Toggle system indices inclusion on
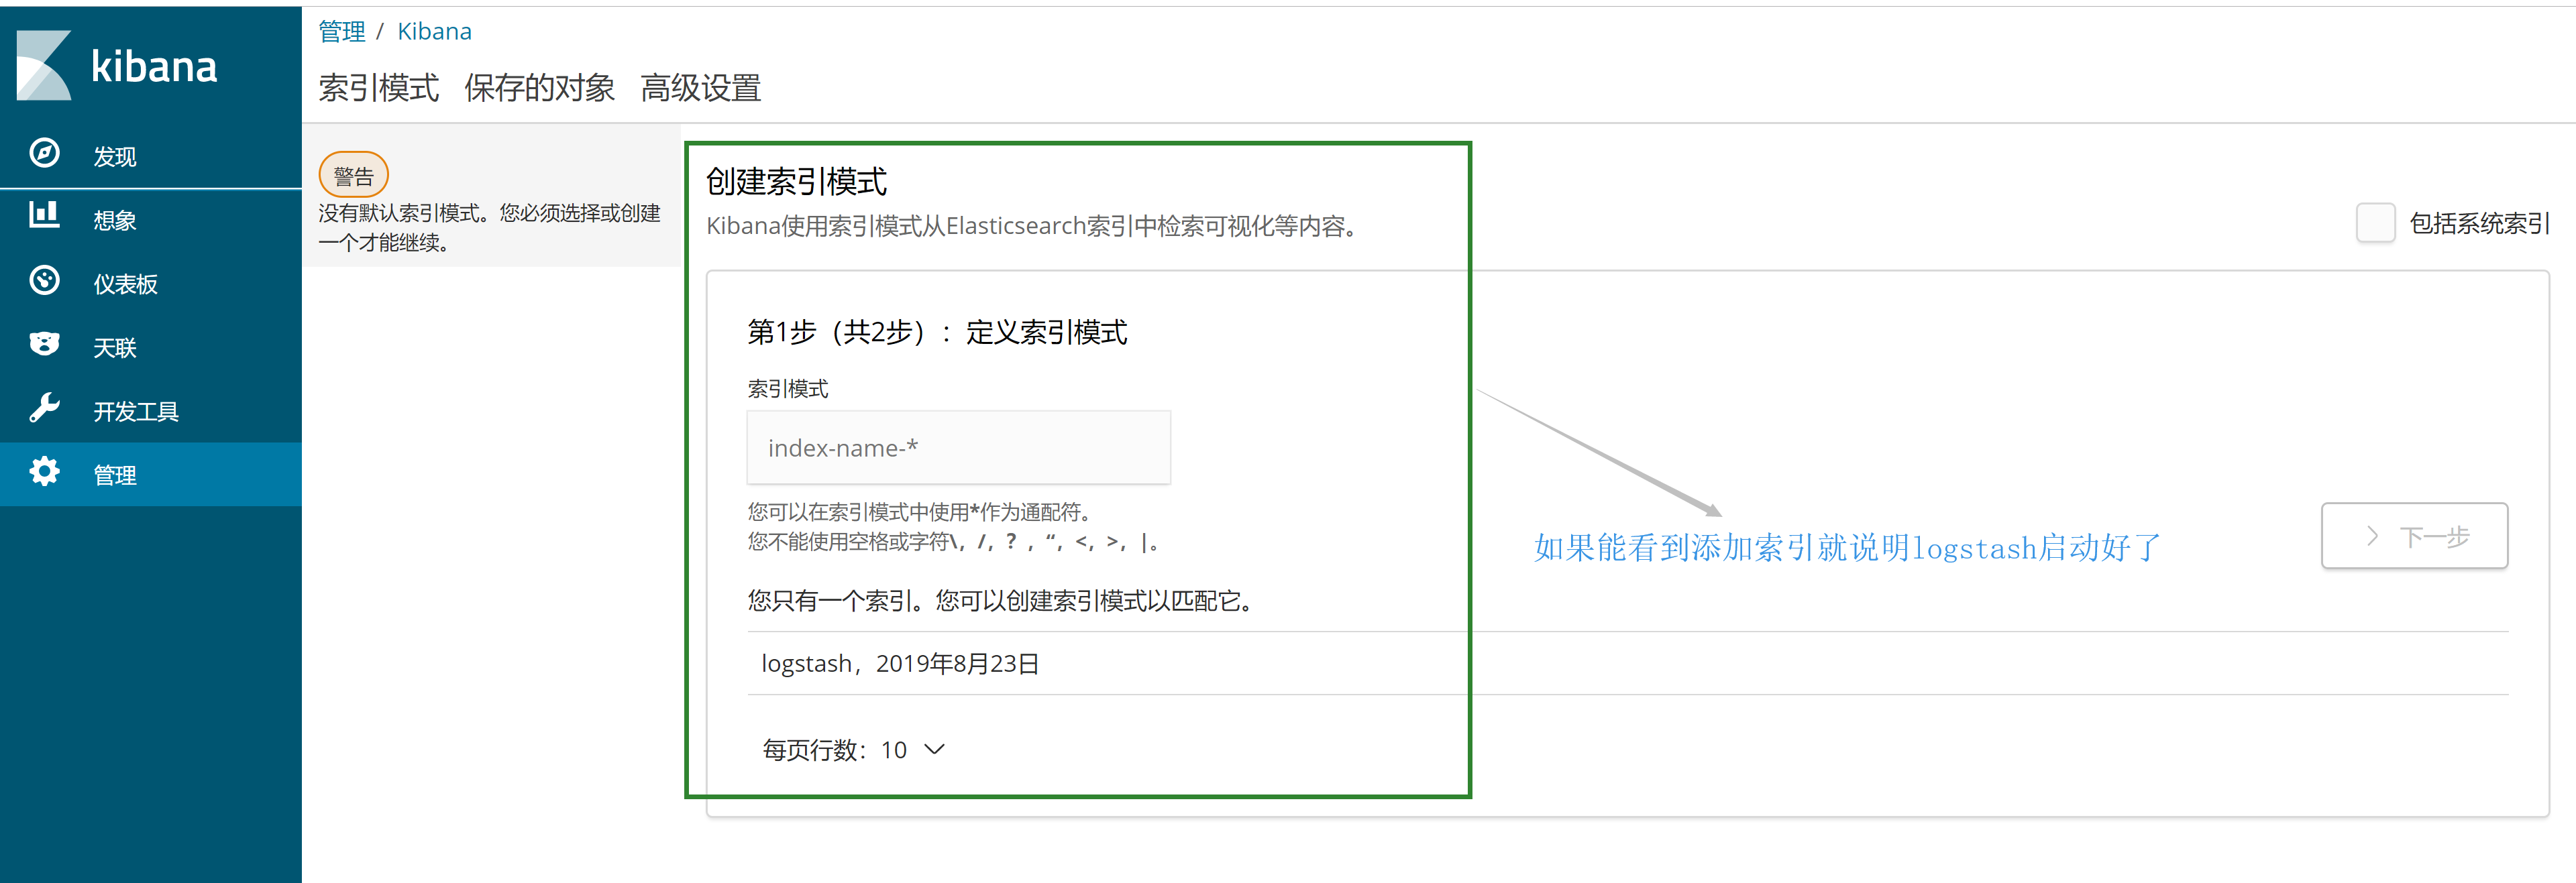The width and height of the screenshot is (2576, 883). pos(2375,223)
